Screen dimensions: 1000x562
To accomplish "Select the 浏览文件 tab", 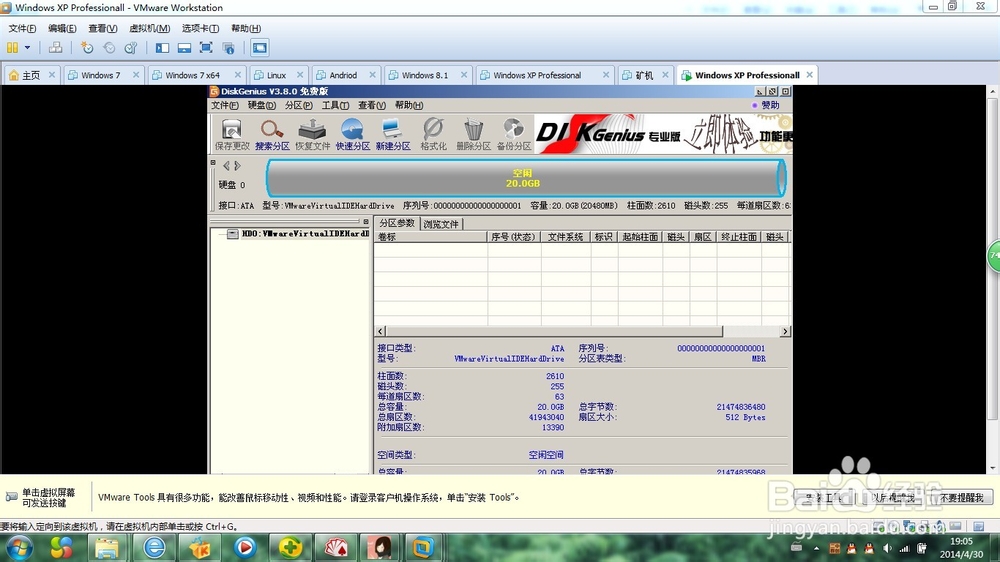I will click(441, 224).
